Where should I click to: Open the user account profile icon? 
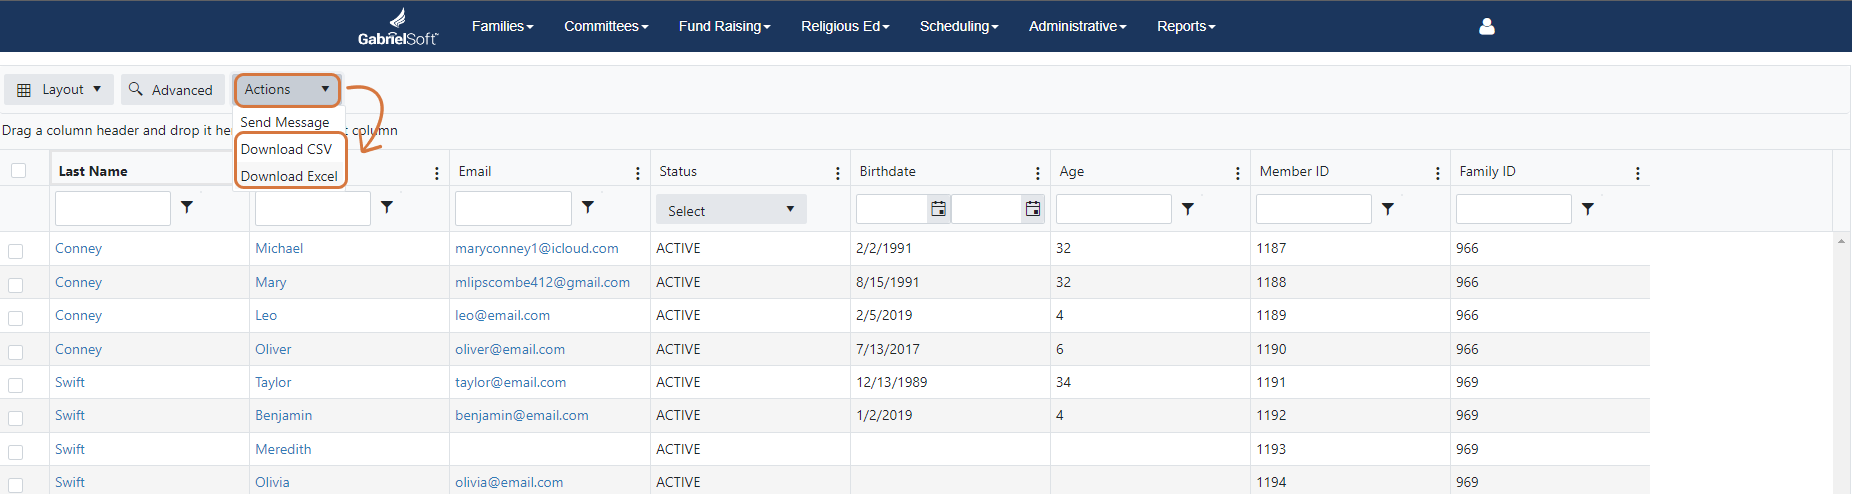(x=1486, y=26)
